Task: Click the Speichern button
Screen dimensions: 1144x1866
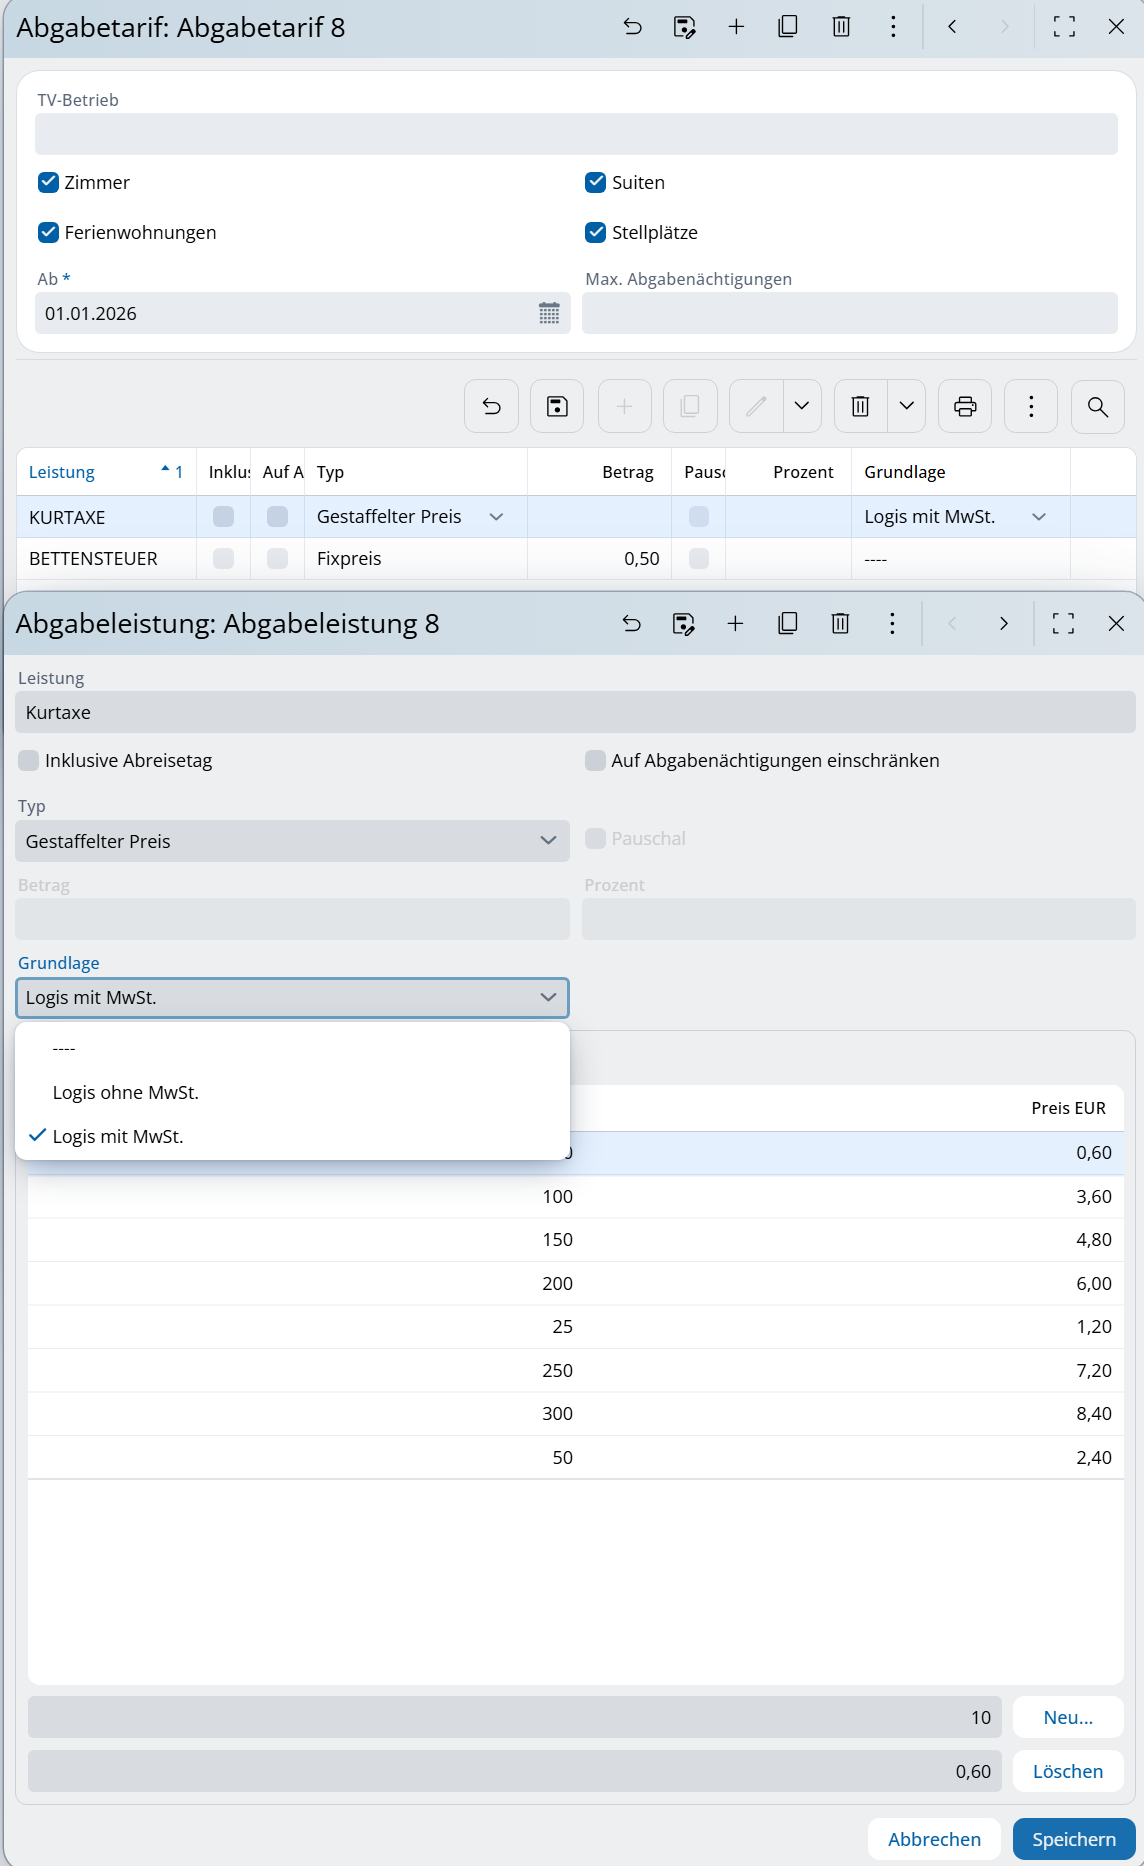Action: point(1073,1839)
